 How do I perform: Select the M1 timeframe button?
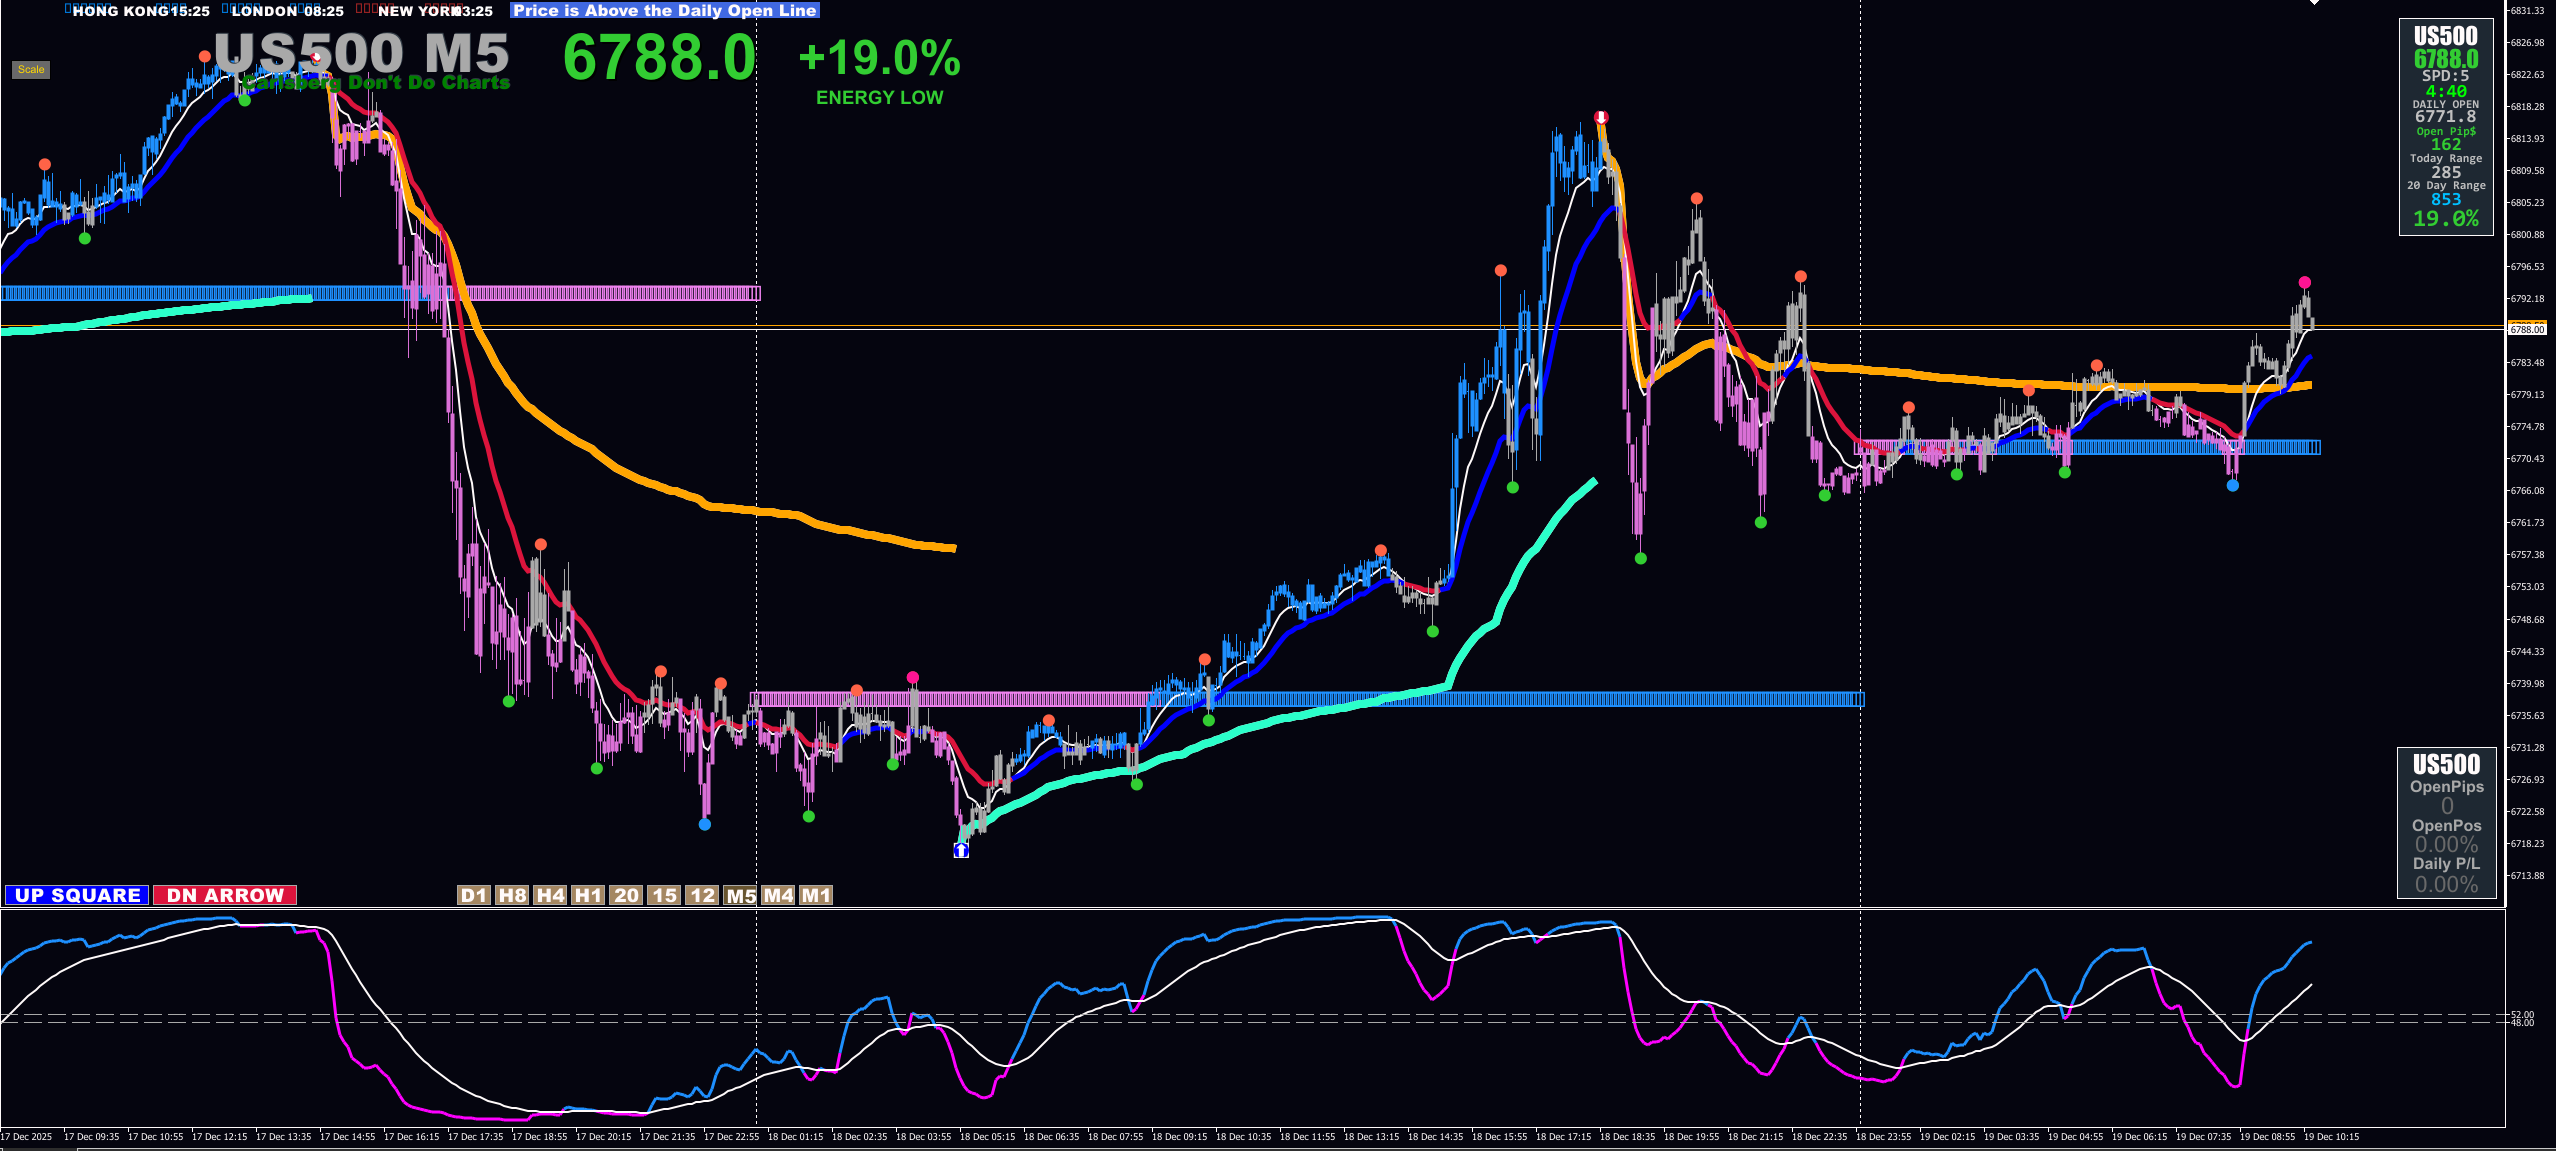(816, 895)
